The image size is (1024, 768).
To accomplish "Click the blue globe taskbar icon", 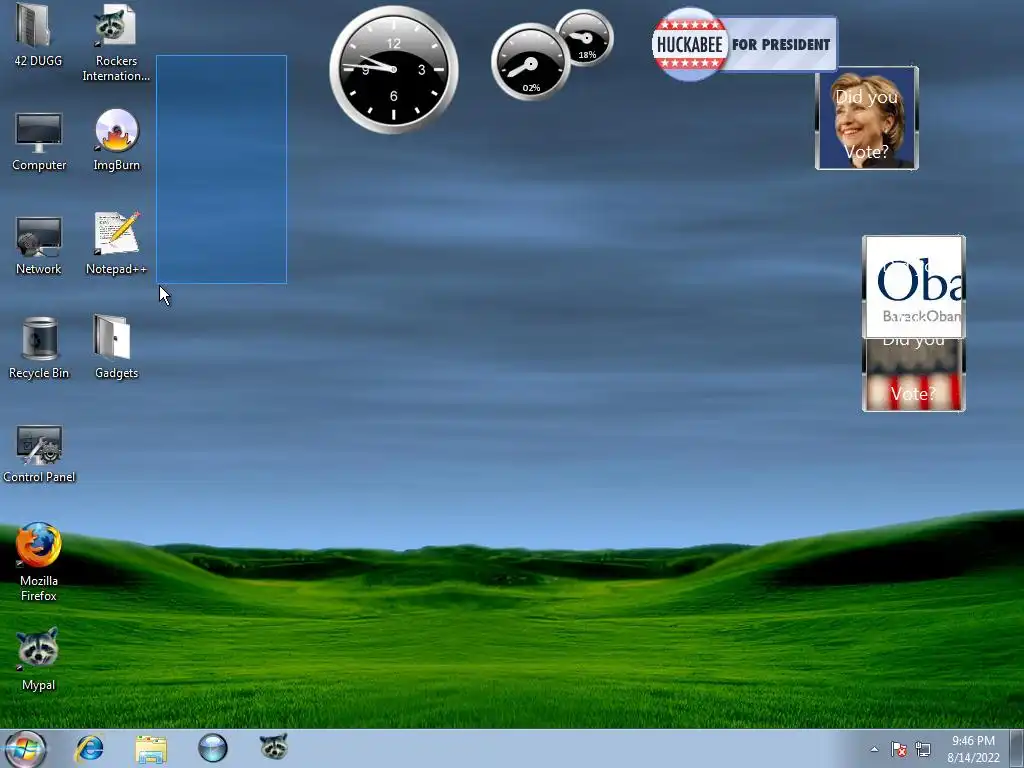I will click(x=213, y=748).
